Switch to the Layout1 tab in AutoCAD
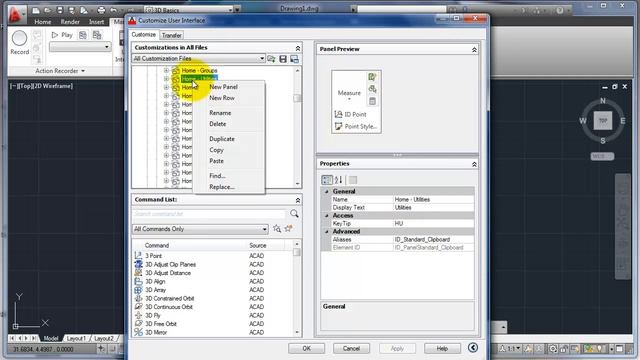This screenshot has width=640, height=360. click(76, 338)
